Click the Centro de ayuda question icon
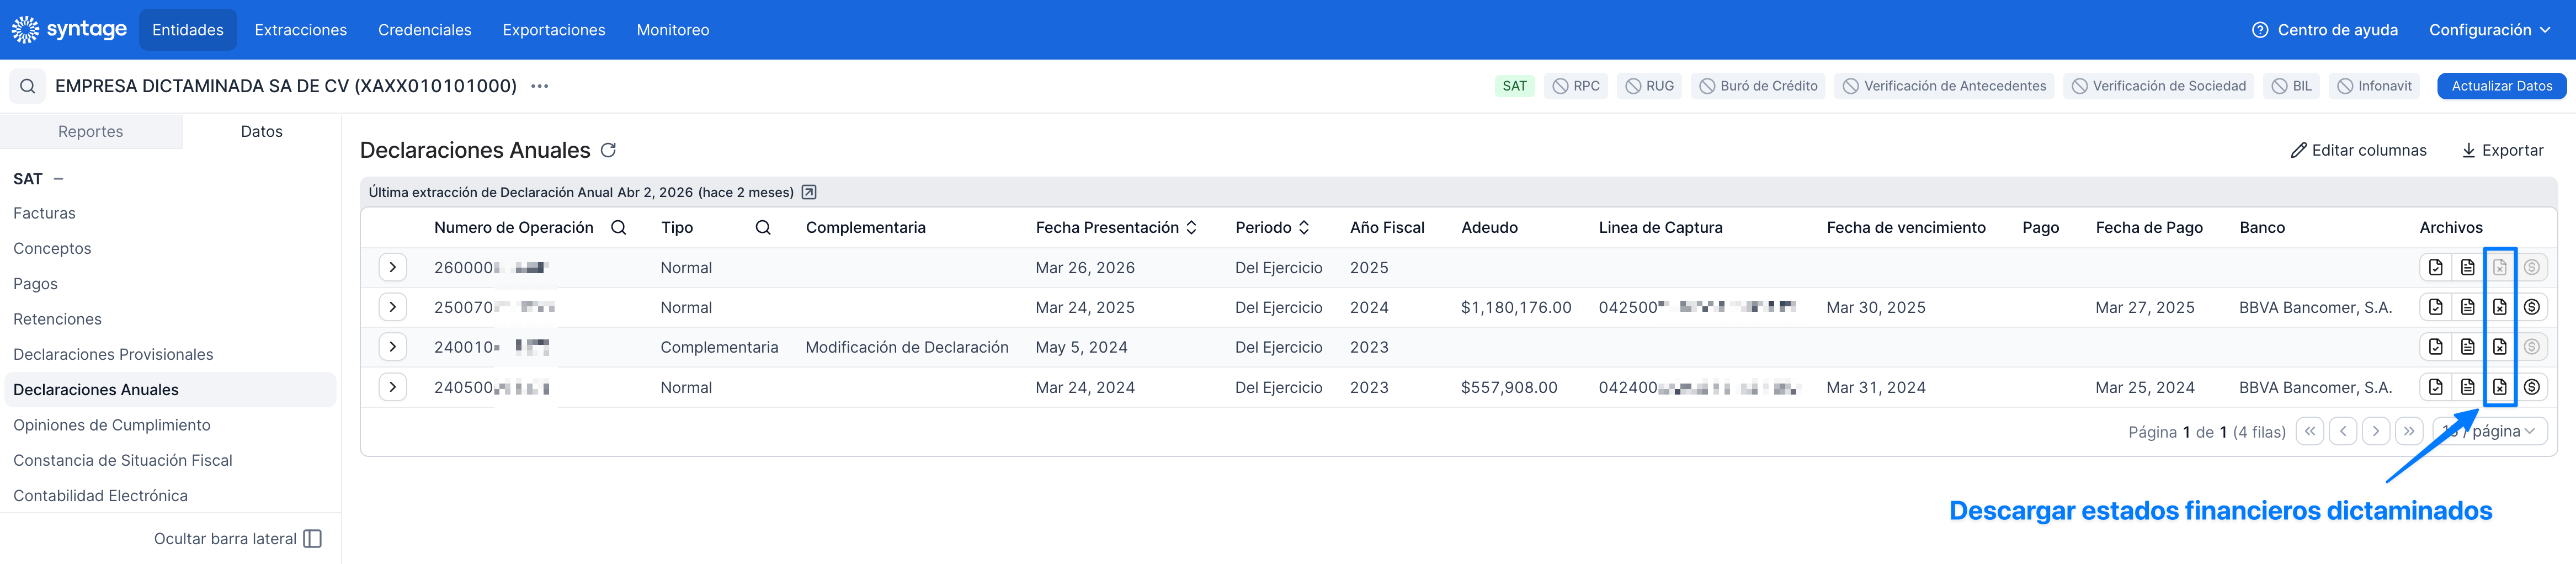The height and width of the screenshot is (564, 2576). [2259, 30]
